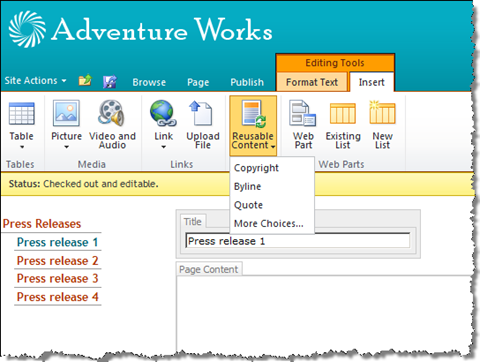The image size is (480, 362).
Task: Click the Web Parts group label
Action: (x=341, y=164)
